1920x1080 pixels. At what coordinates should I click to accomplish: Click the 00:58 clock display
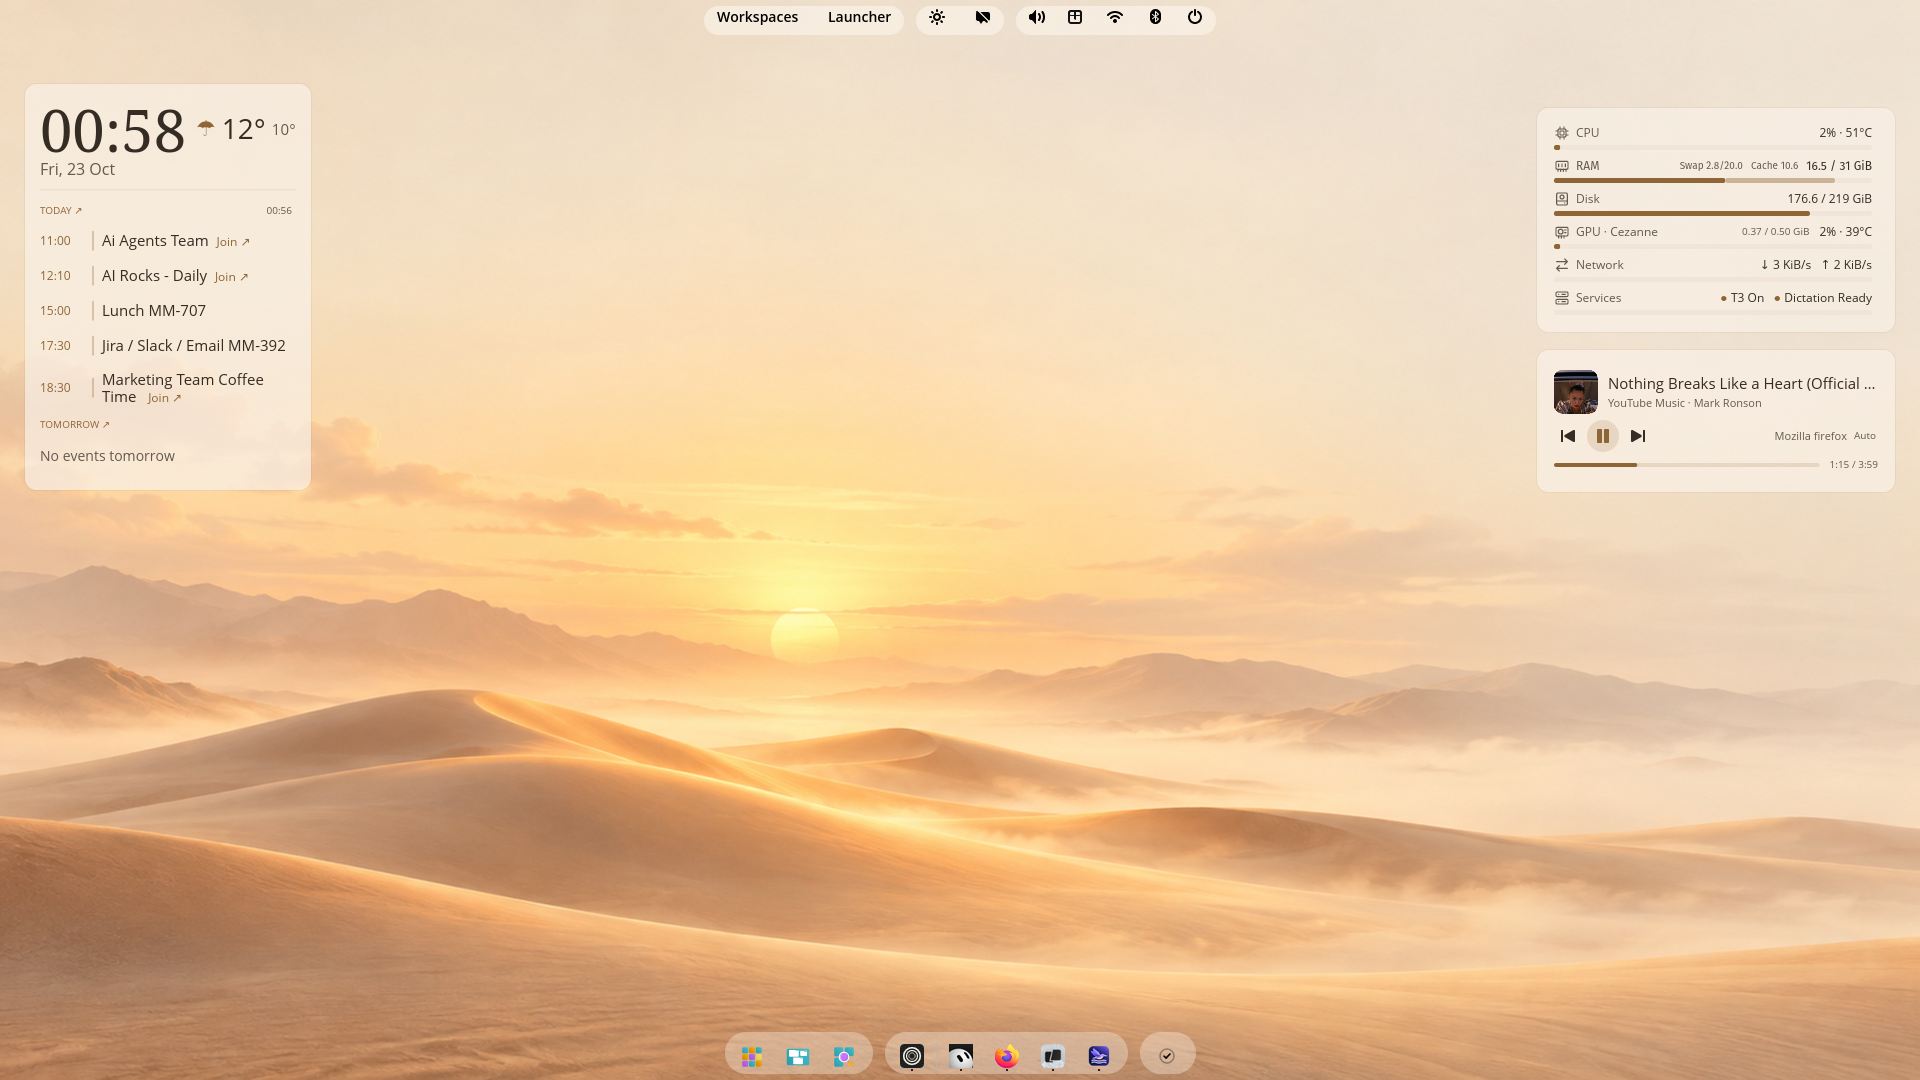pyautogui.click(x=113, y=131)
